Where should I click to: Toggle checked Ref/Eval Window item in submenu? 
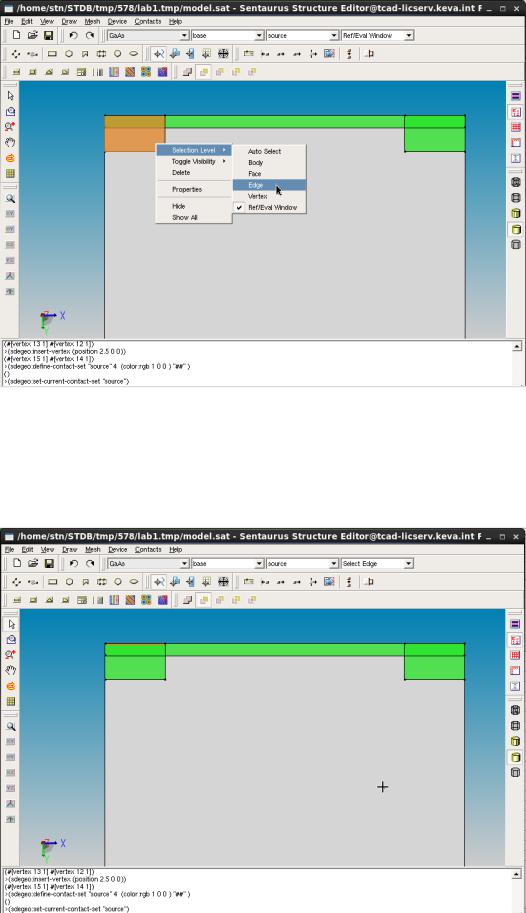(x=269, y=207)
